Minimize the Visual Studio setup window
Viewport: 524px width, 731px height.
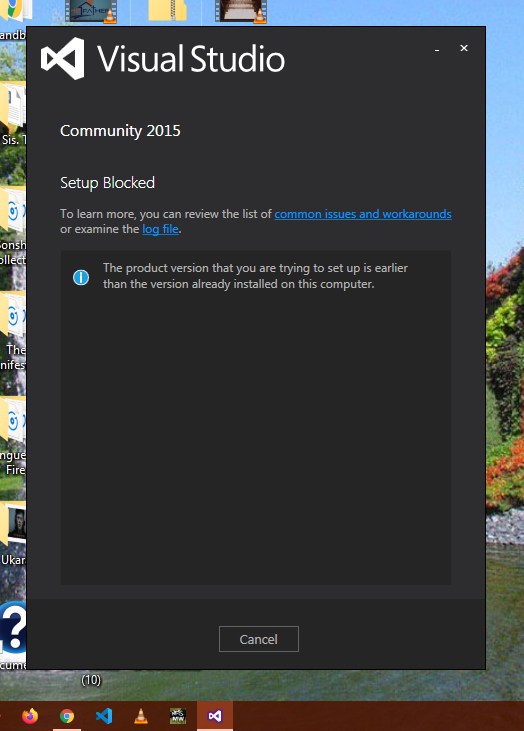pyautogui.click(x=437, y=48)
